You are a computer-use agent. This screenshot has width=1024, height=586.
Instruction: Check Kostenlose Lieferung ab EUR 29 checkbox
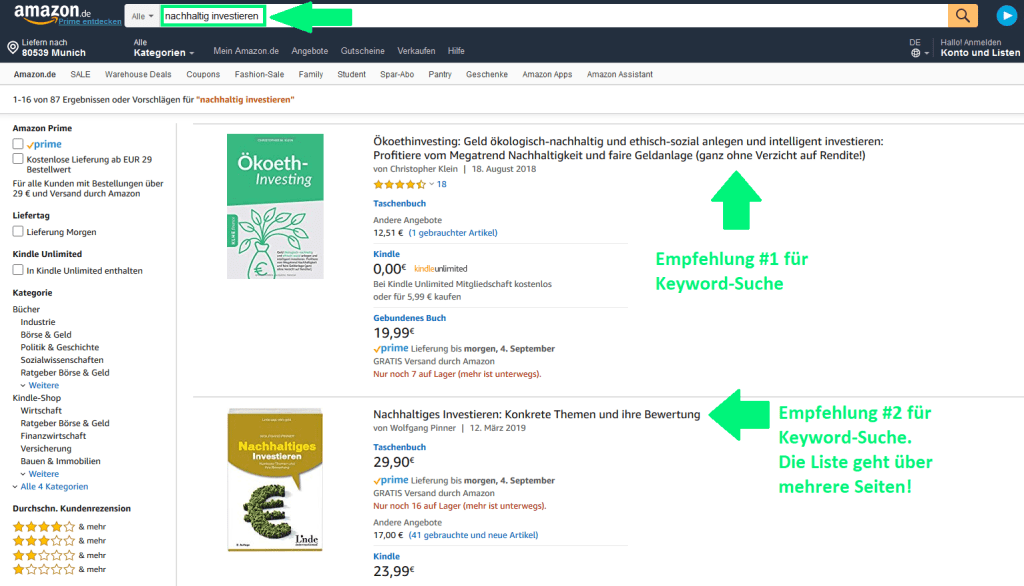18,159
